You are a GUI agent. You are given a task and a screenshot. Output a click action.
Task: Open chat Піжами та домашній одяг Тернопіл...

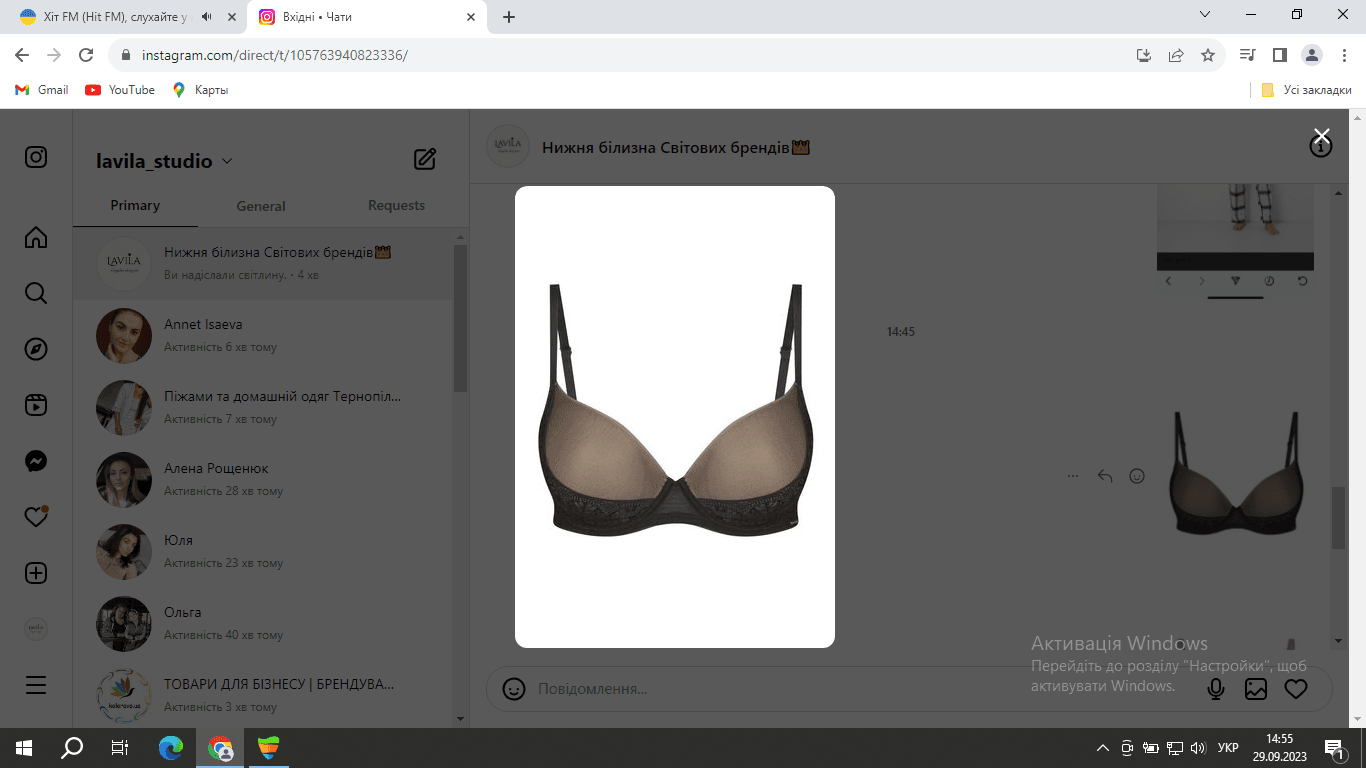point(263,408)
